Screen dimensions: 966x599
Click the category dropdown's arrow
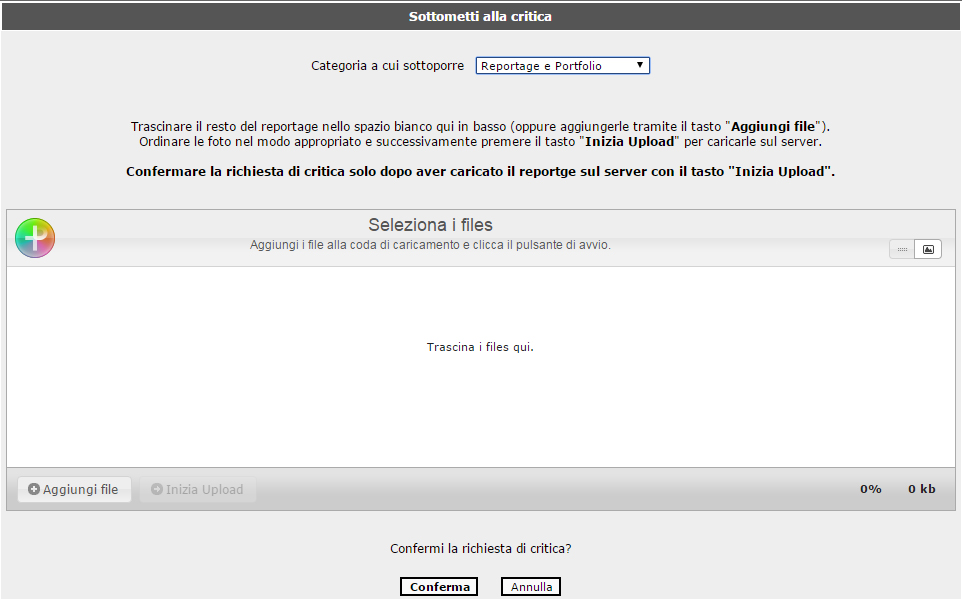click(640, 66)
